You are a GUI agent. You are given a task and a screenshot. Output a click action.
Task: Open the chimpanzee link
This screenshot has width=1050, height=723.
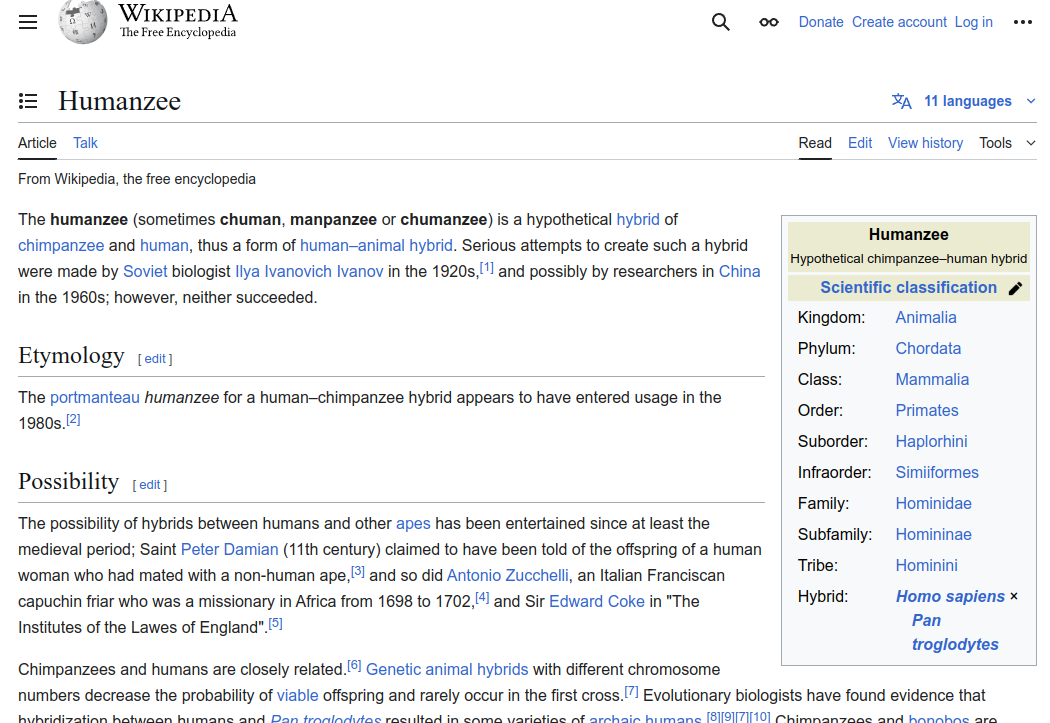[61, 246]
